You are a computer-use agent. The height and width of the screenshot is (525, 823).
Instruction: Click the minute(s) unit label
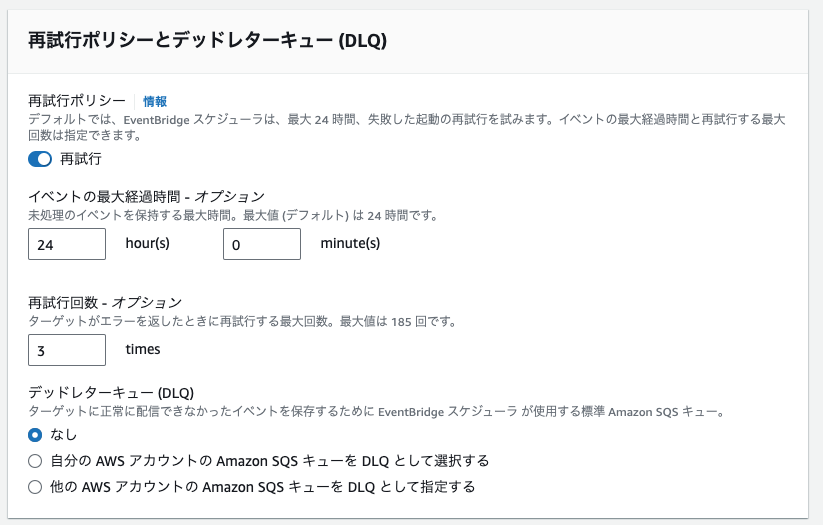350,243
